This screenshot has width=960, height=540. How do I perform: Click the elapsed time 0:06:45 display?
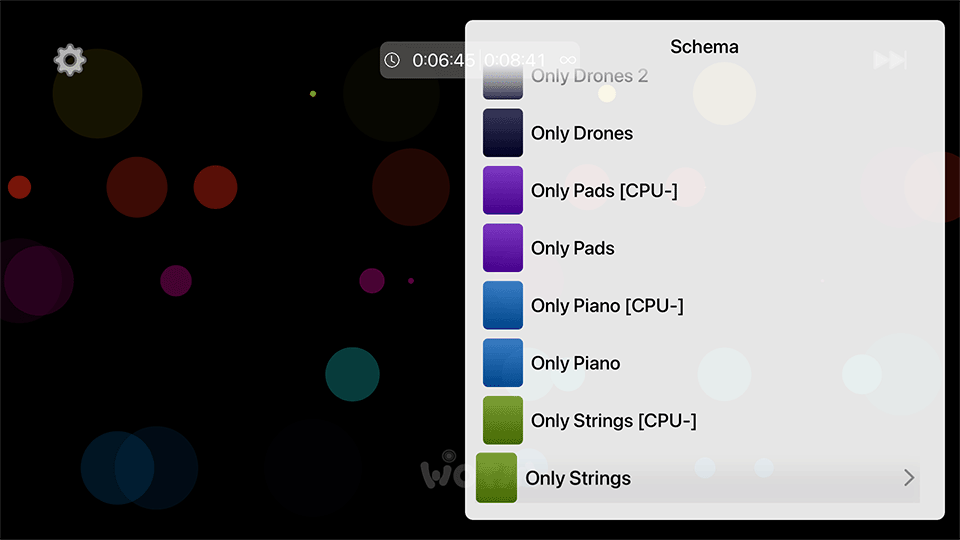click(x=443, y=60)
